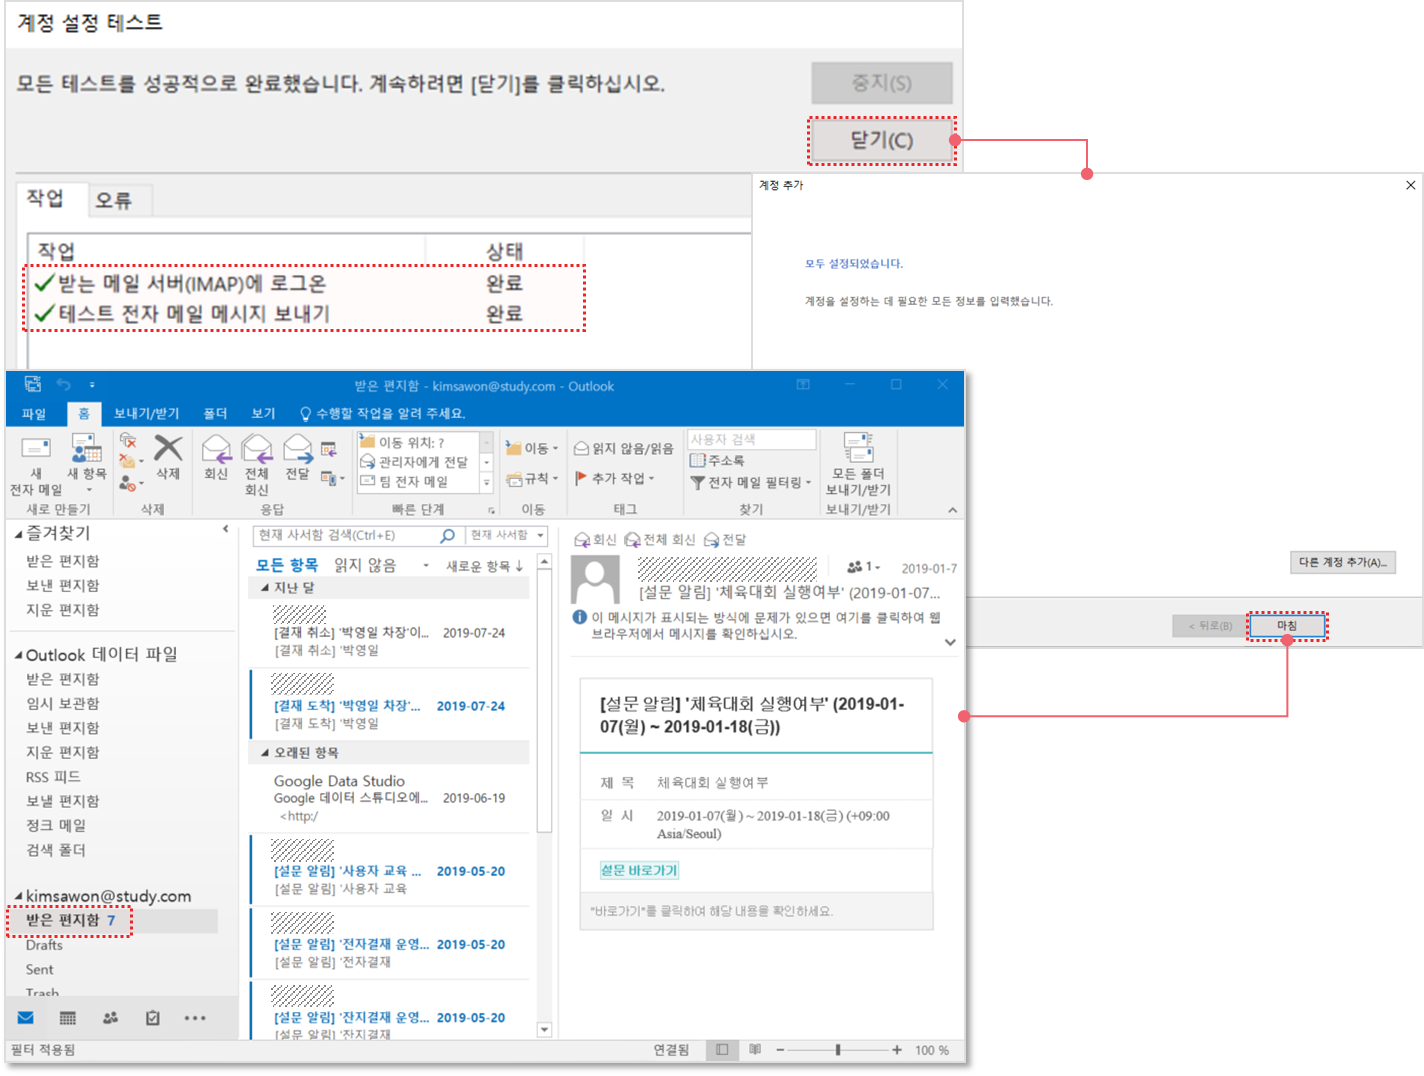Viewport: 1424px width, 1076px height.
Task: Toggle Unread/Read (읽지 않음/읽음) status
Action: coord(624,449)
